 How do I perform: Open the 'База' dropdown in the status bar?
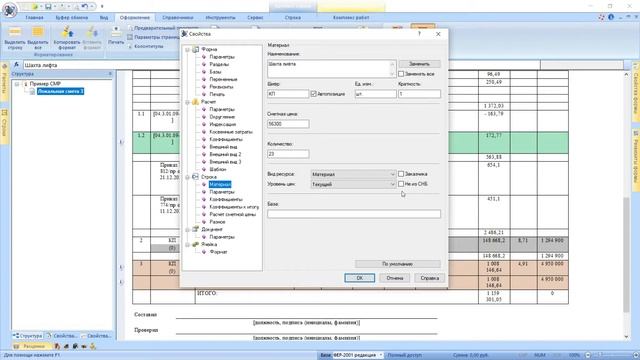[381, 355]
